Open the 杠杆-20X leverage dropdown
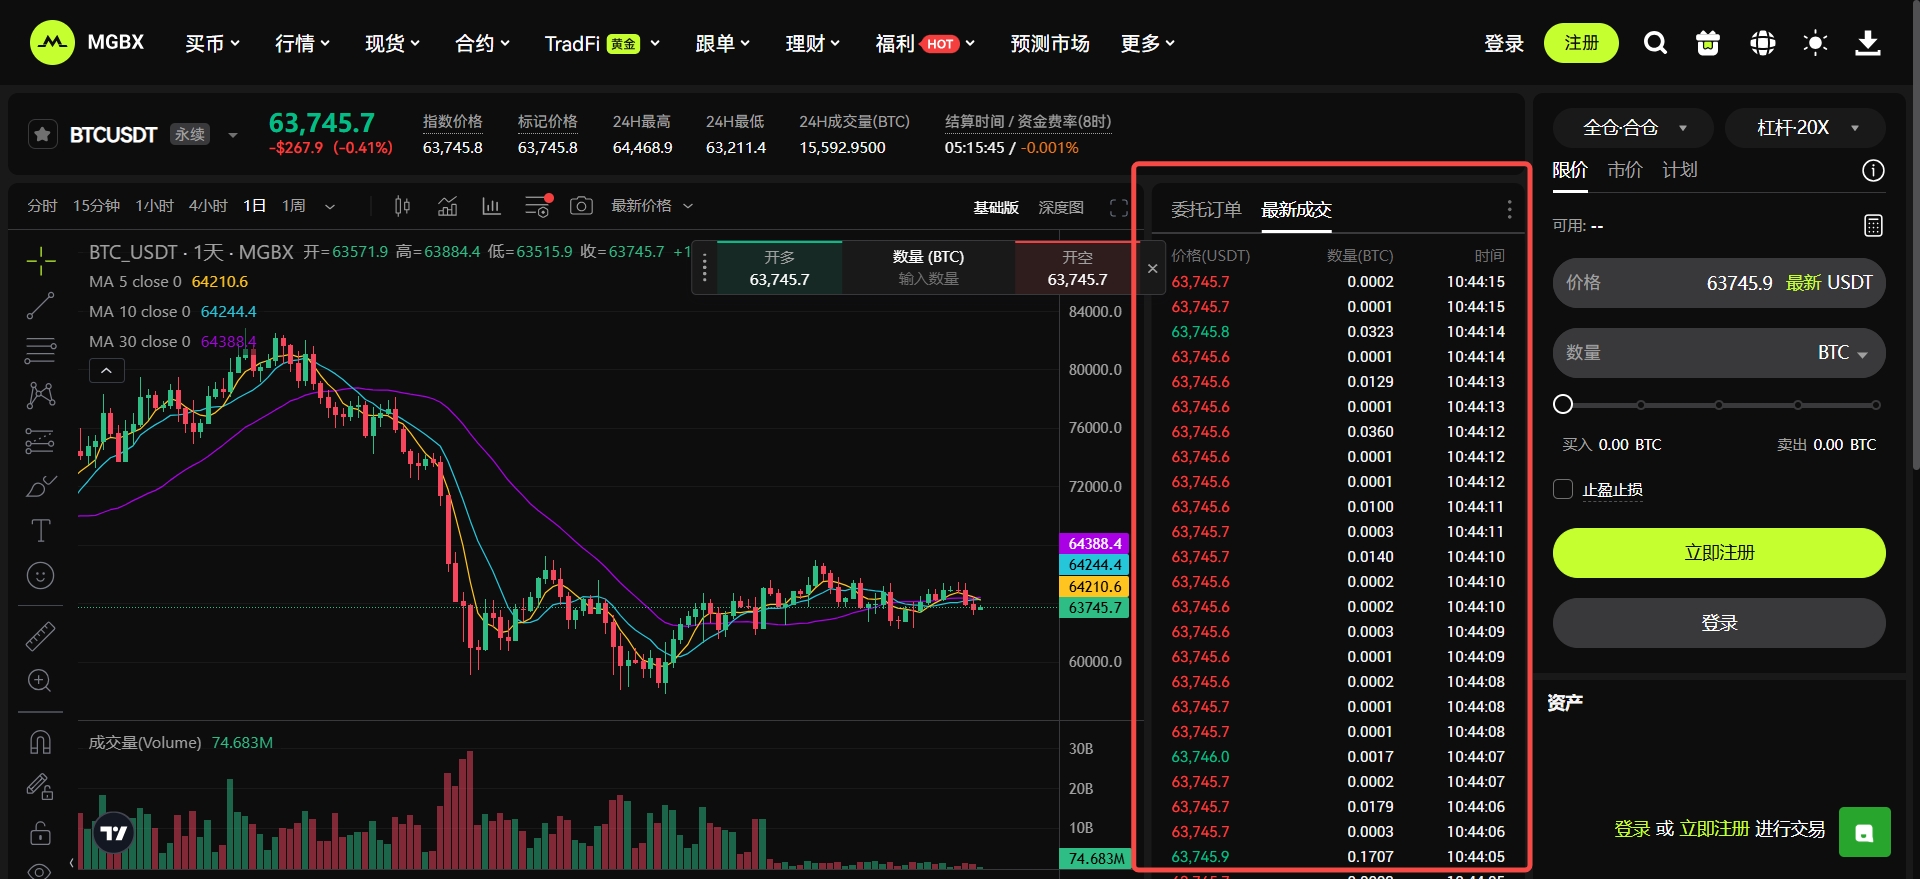1920x879 pixels. pos(1806,128)
